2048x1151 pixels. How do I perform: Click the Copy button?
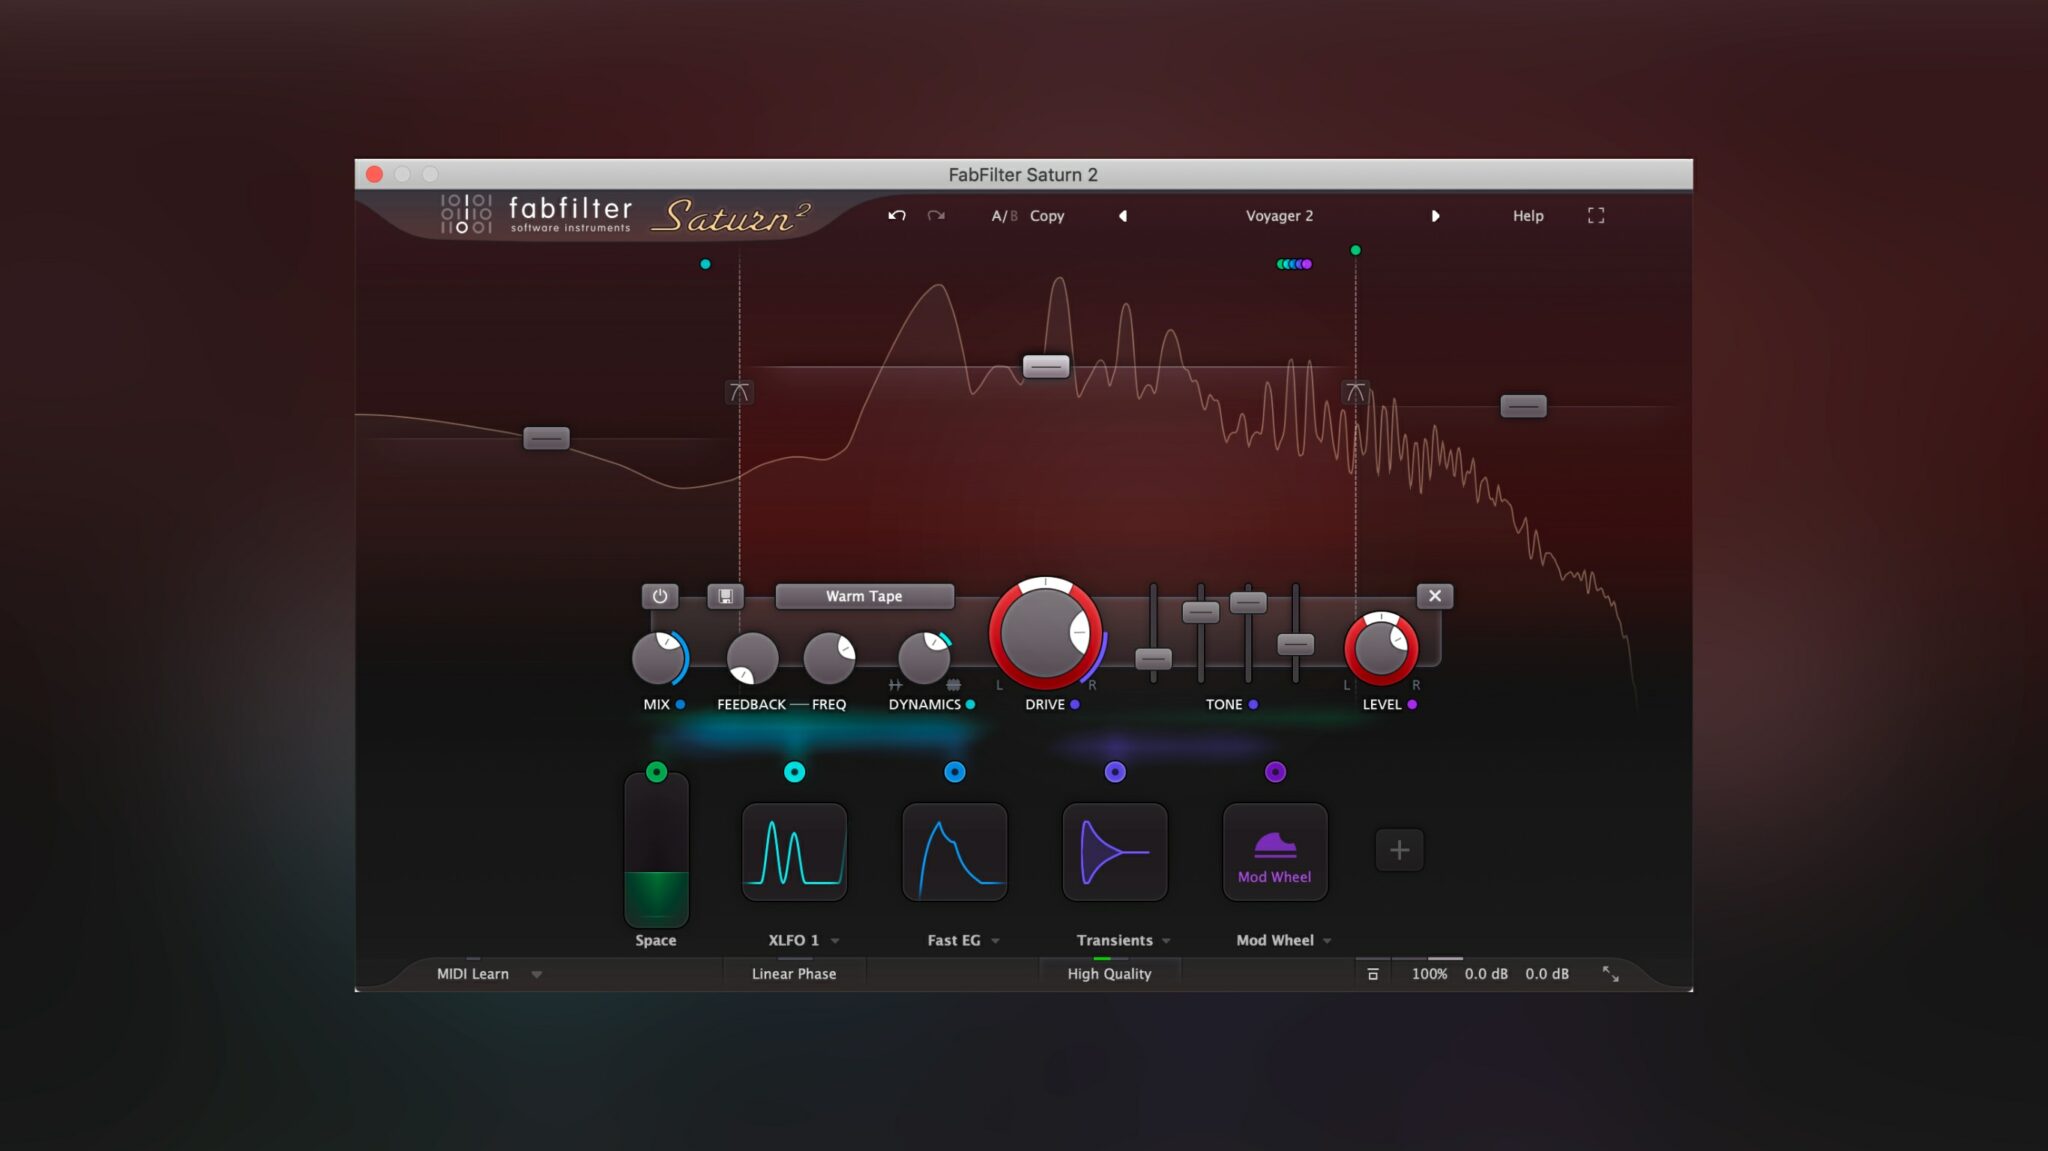[1047, 216]
